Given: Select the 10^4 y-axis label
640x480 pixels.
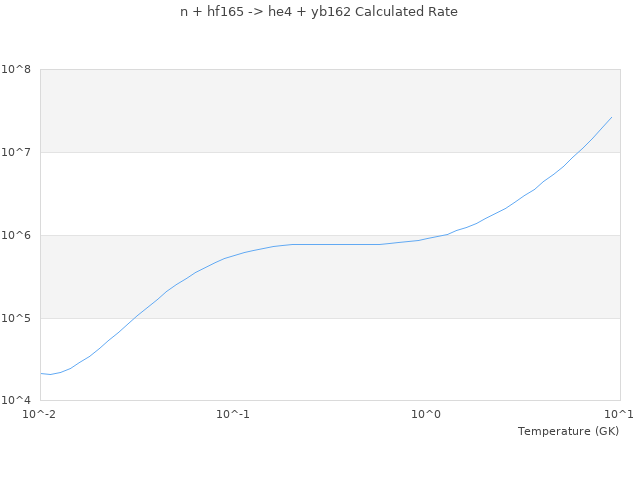Looking at the screenshot, I should (18, 401).
